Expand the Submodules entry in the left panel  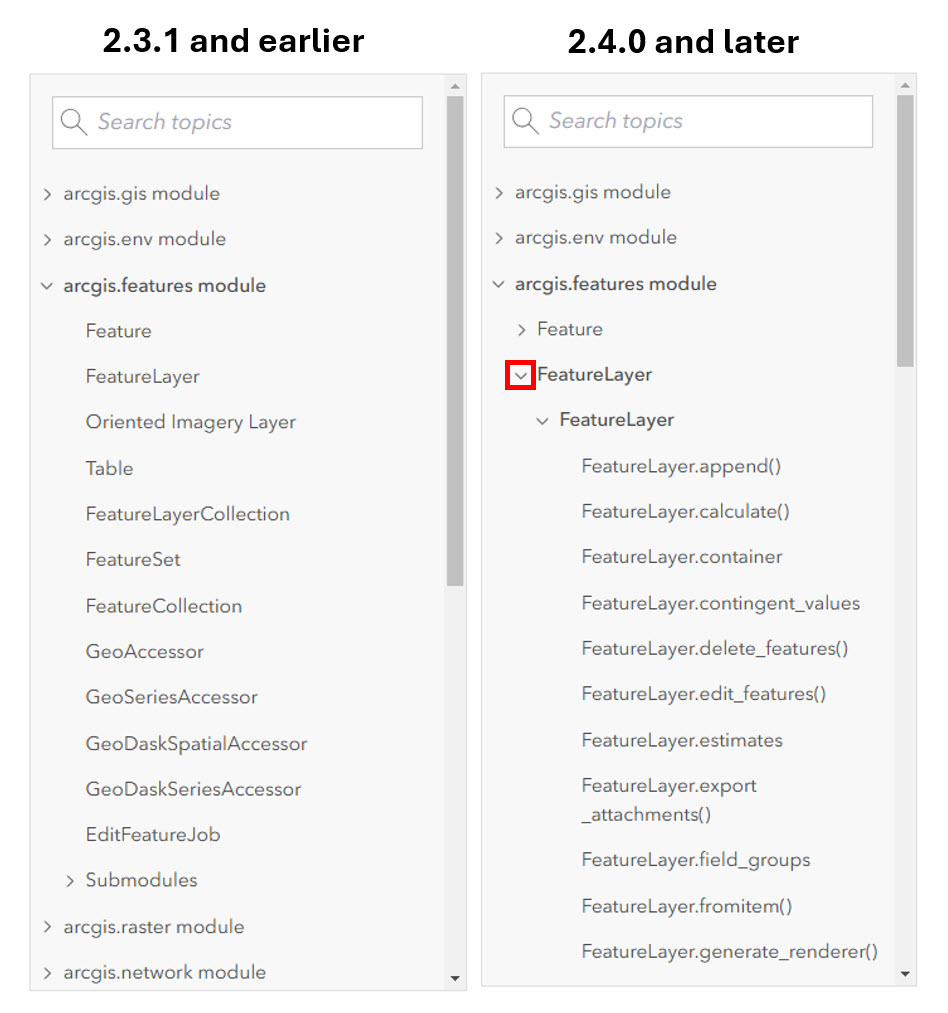tap(69, 880)
